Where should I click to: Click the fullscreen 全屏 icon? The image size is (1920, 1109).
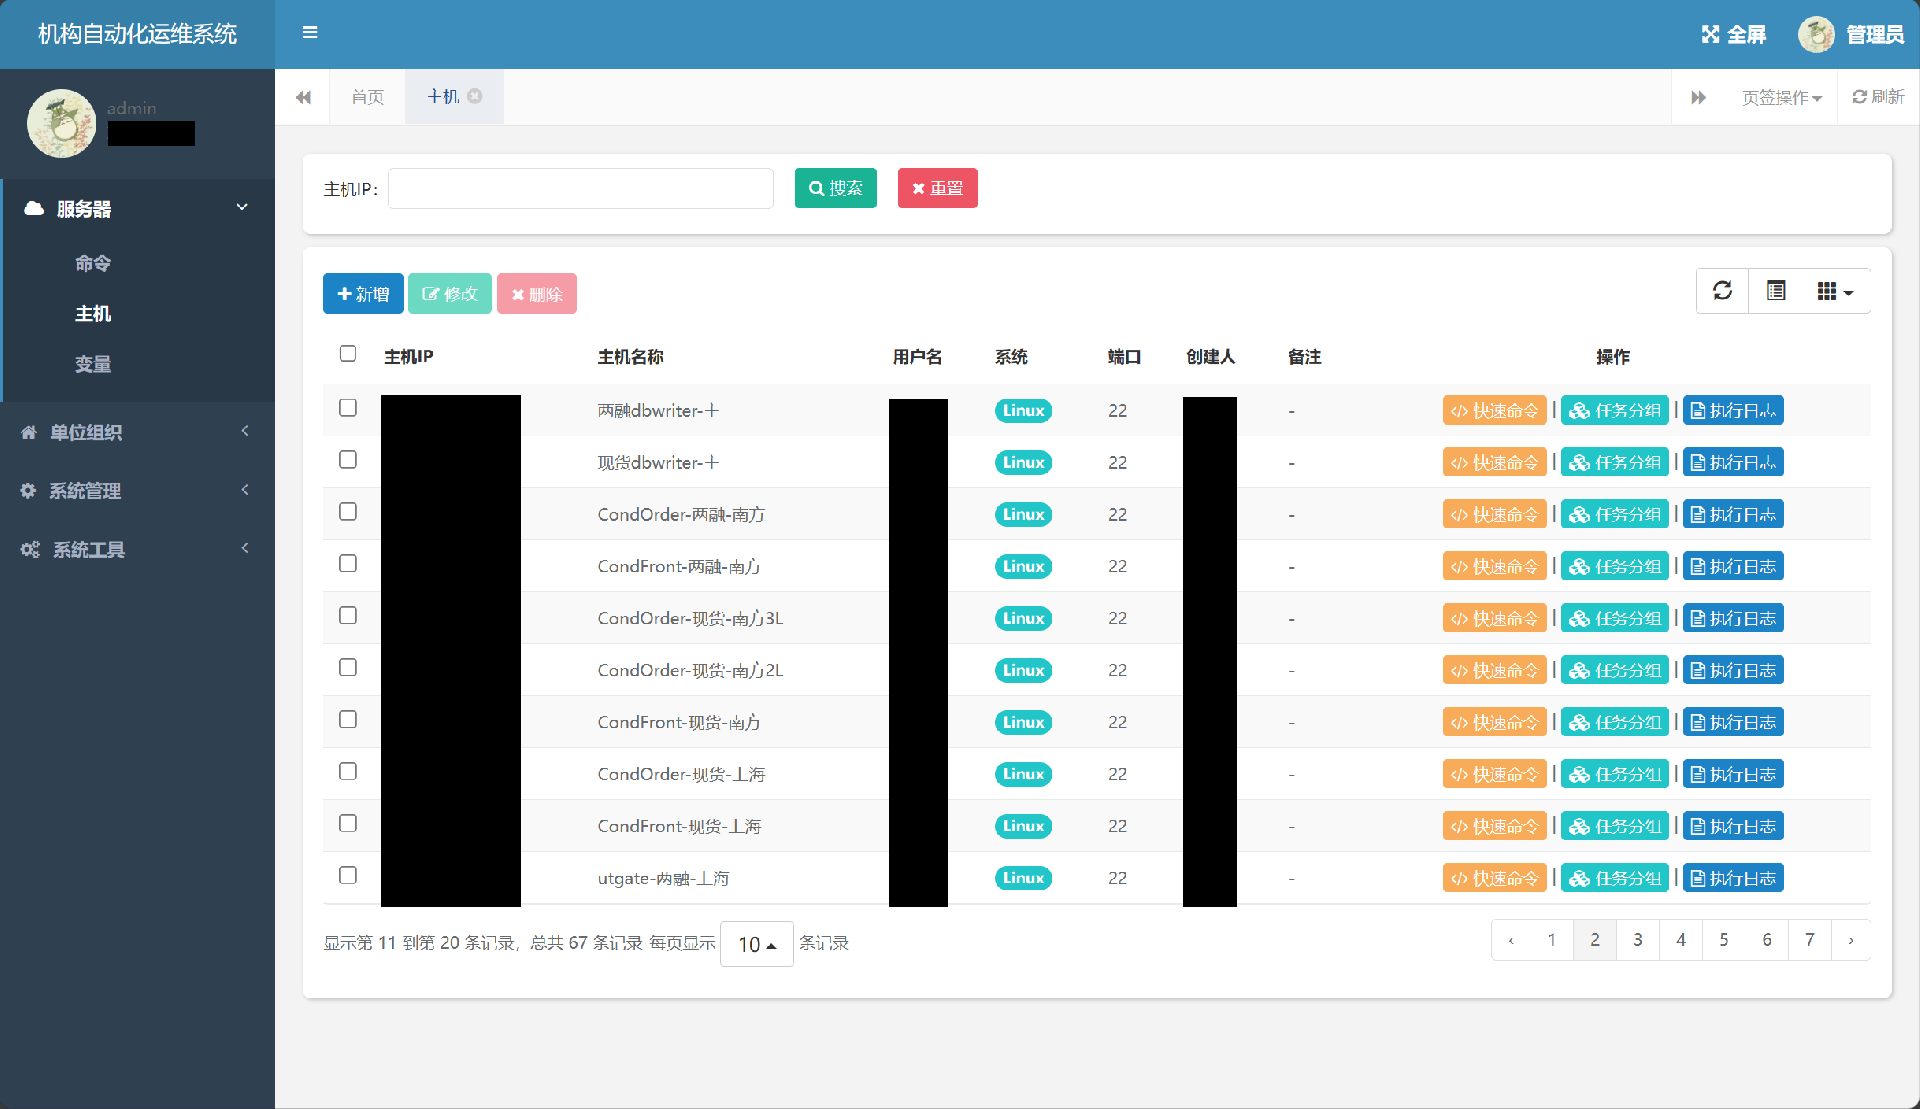(1711, 35)
